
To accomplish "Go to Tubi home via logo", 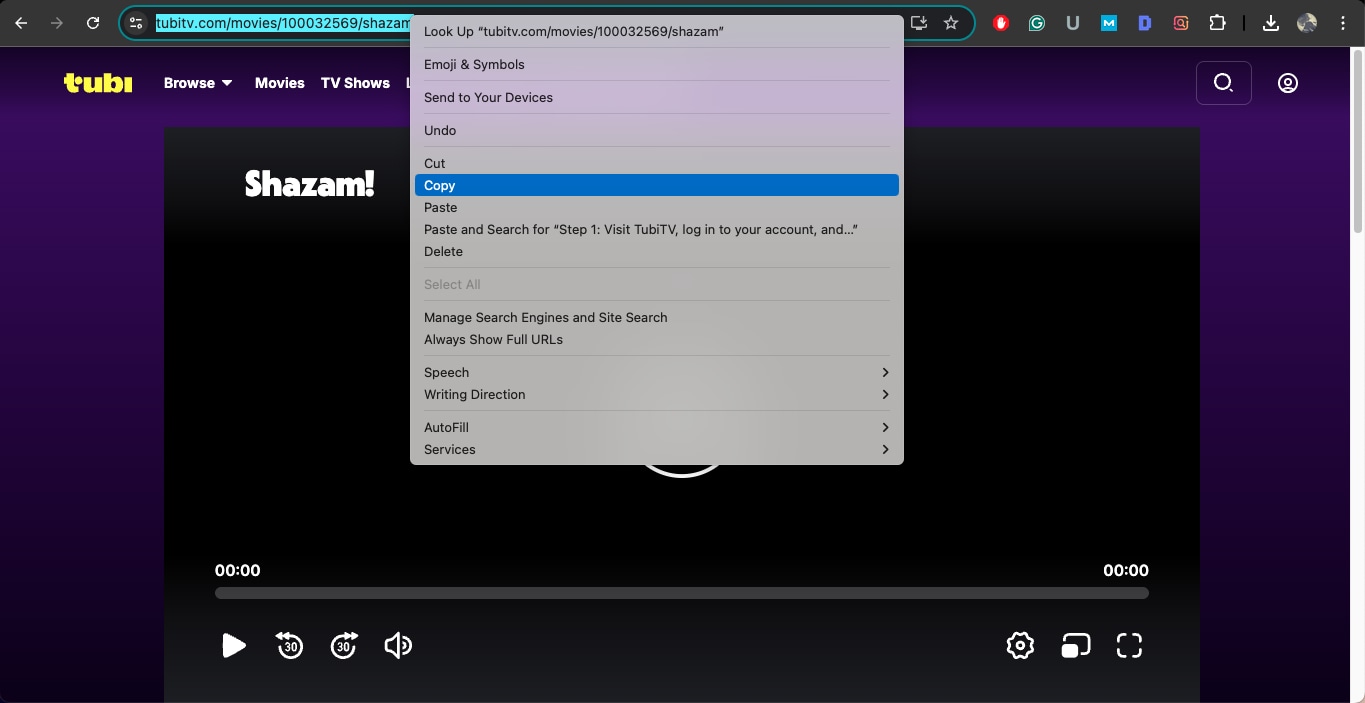I will click(x=98, y=83).
